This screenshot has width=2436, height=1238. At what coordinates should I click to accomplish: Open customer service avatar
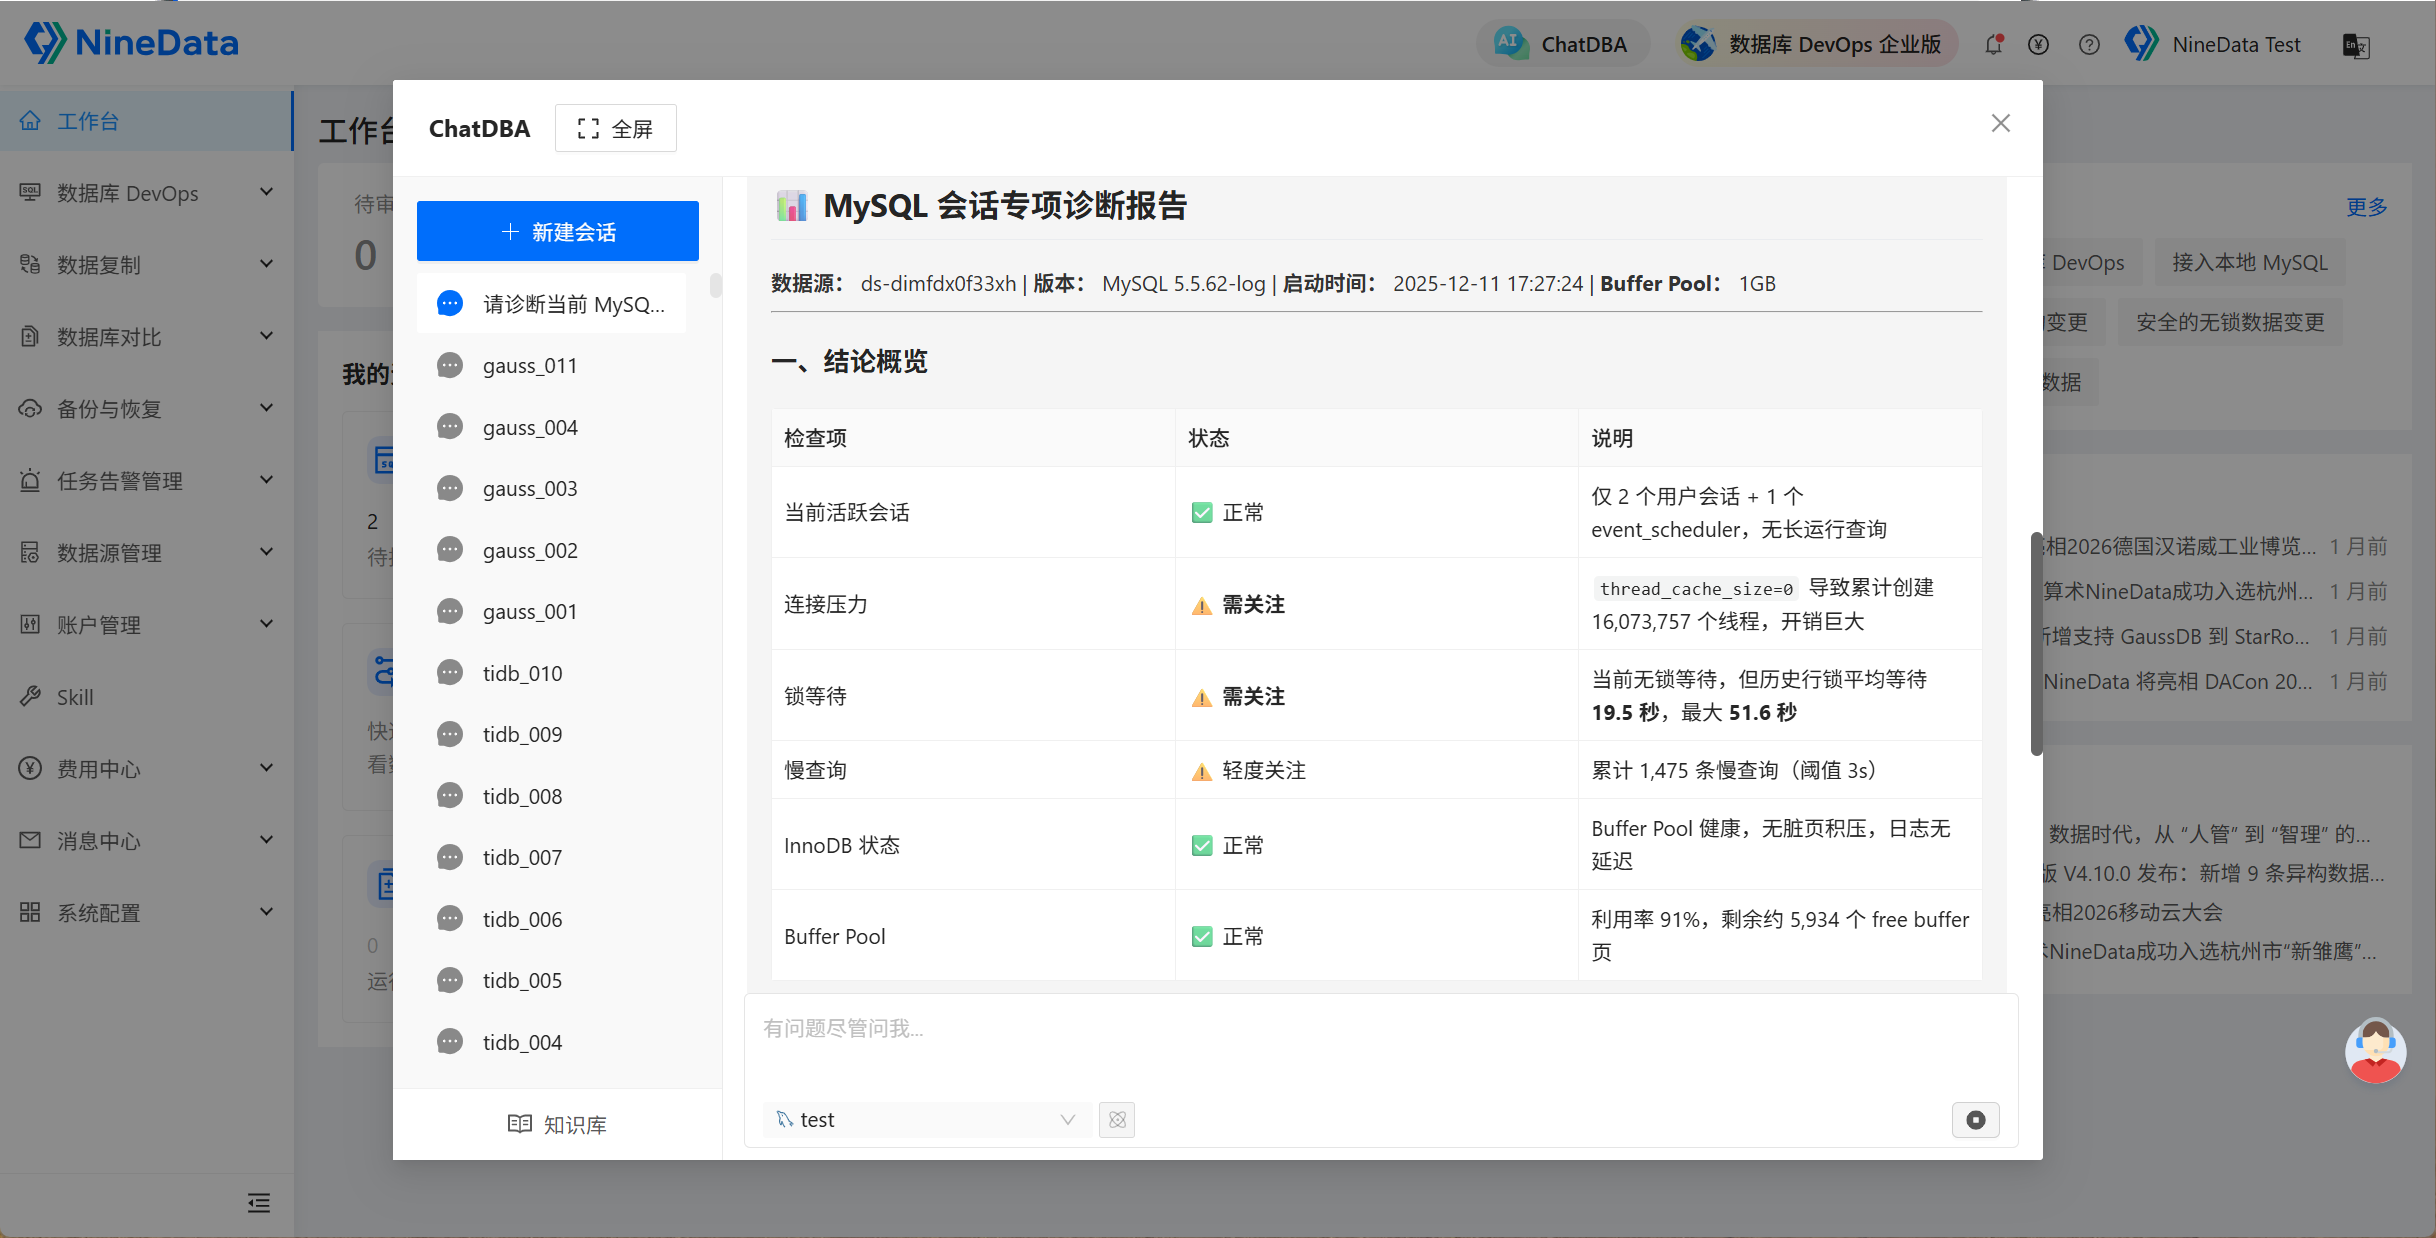pos(2376,1050)
